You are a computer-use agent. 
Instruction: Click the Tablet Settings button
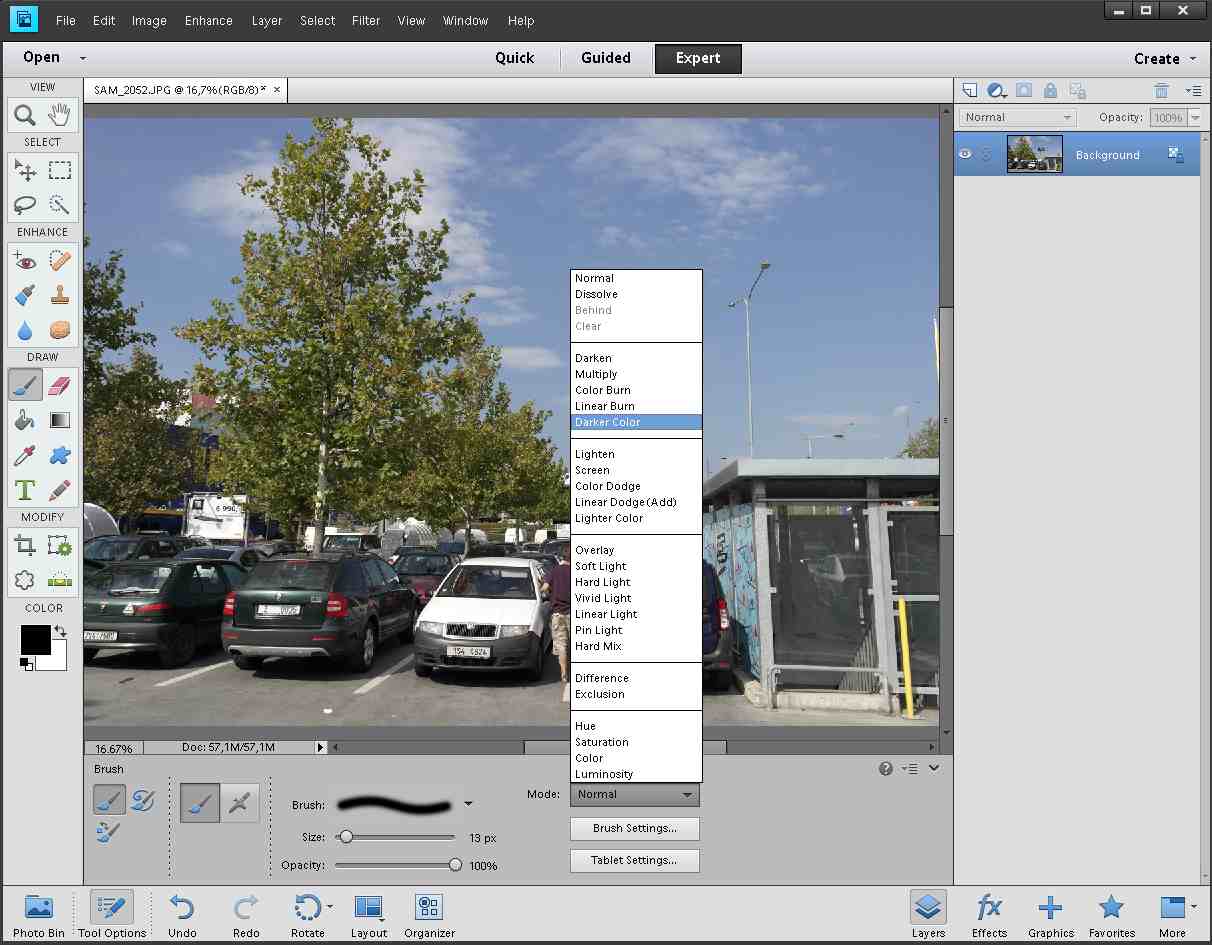[634, 860]
